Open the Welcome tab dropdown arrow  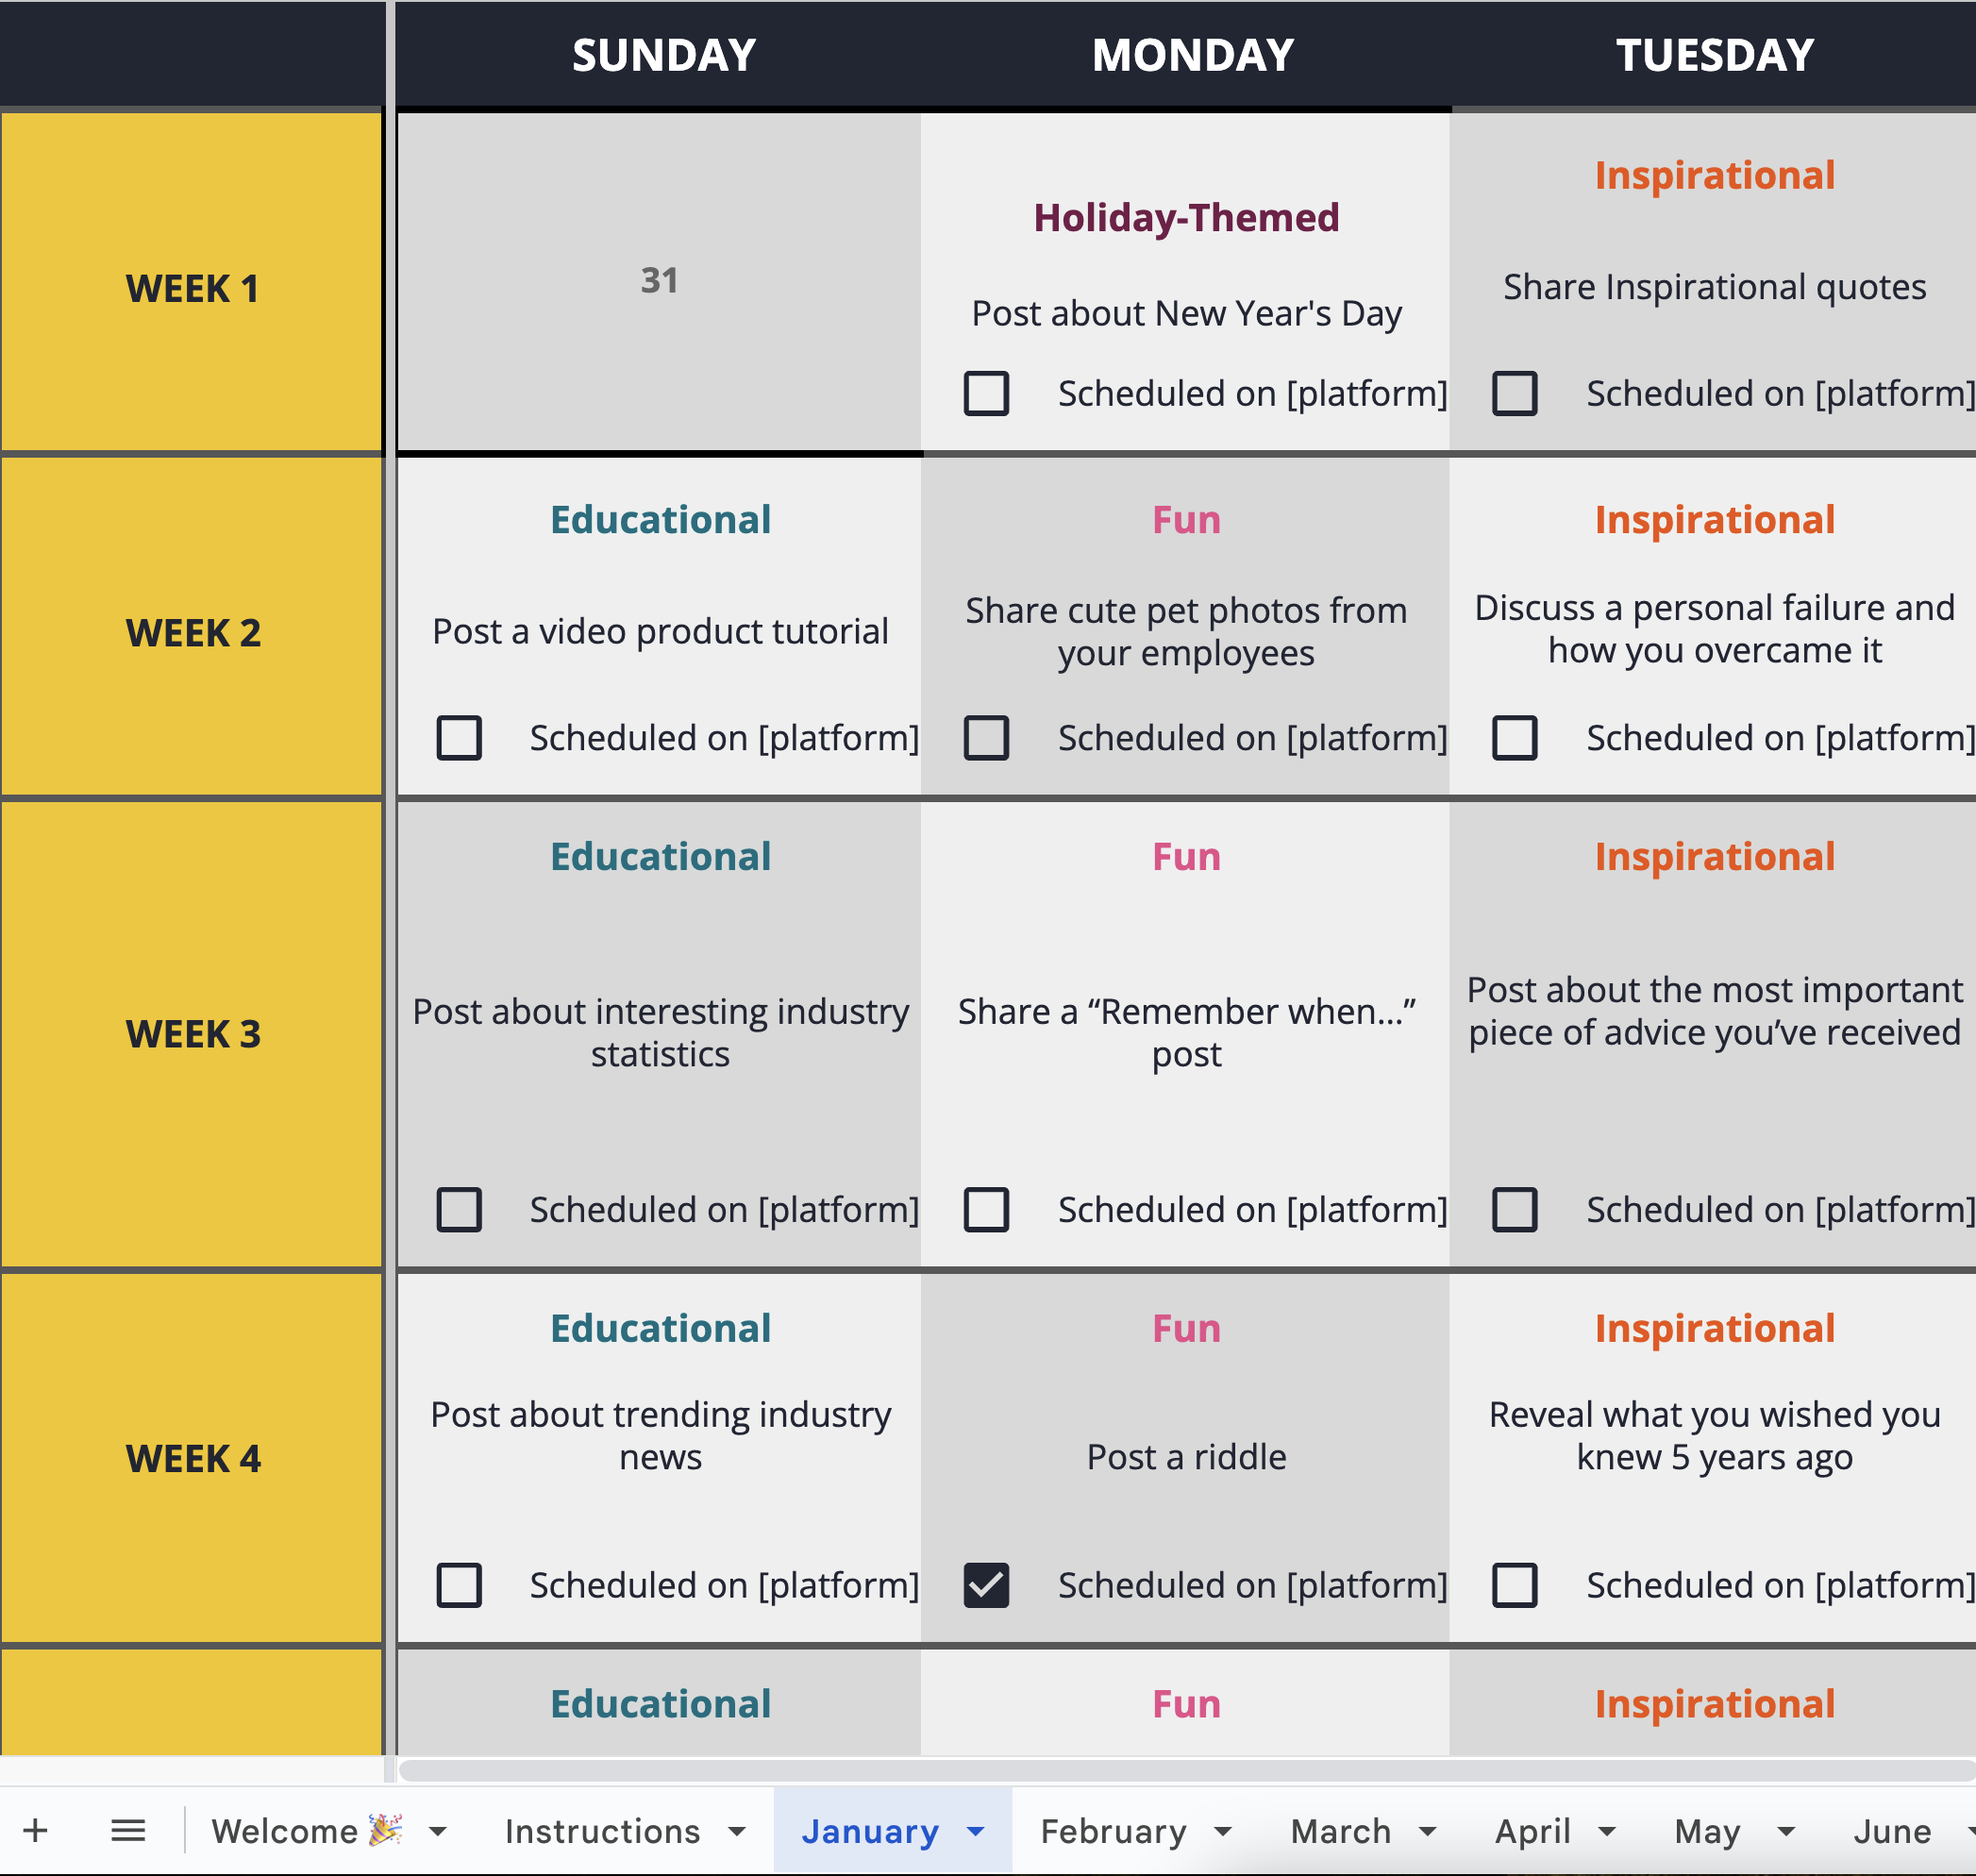coord(438,1831)
